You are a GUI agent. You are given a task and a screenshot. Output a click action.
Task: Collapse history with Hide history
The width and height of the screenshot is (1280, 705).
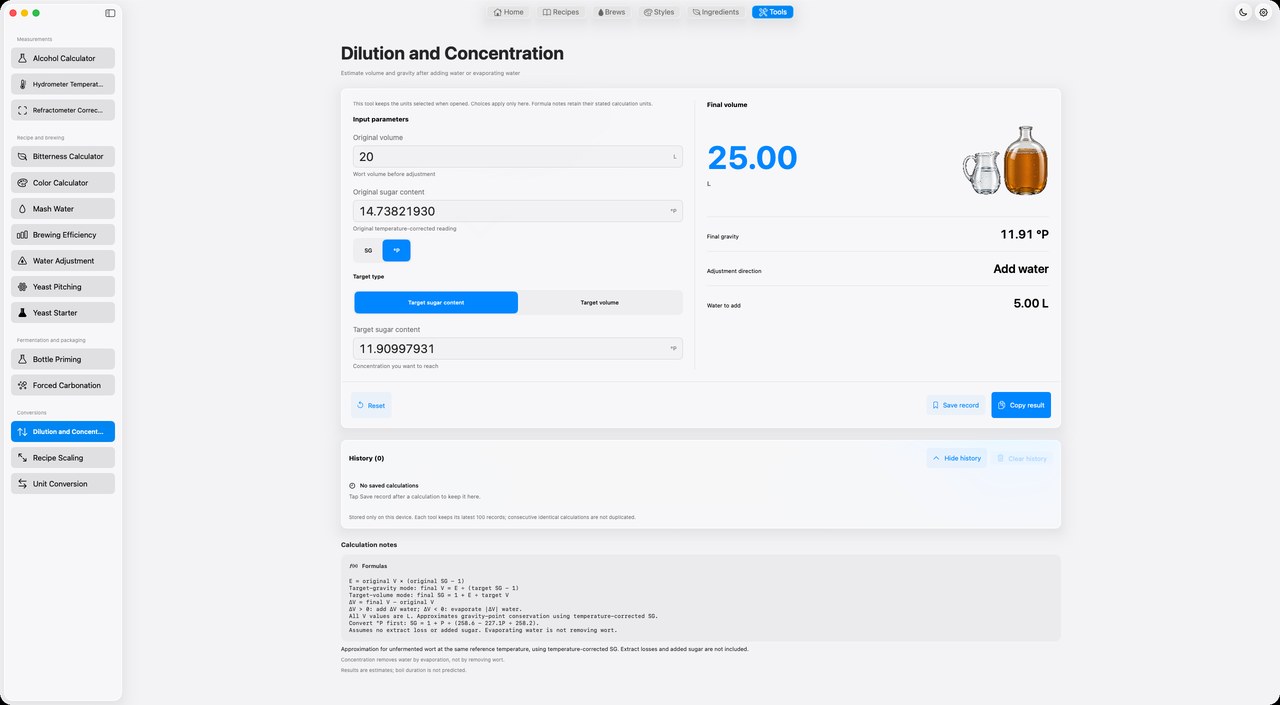957,458
